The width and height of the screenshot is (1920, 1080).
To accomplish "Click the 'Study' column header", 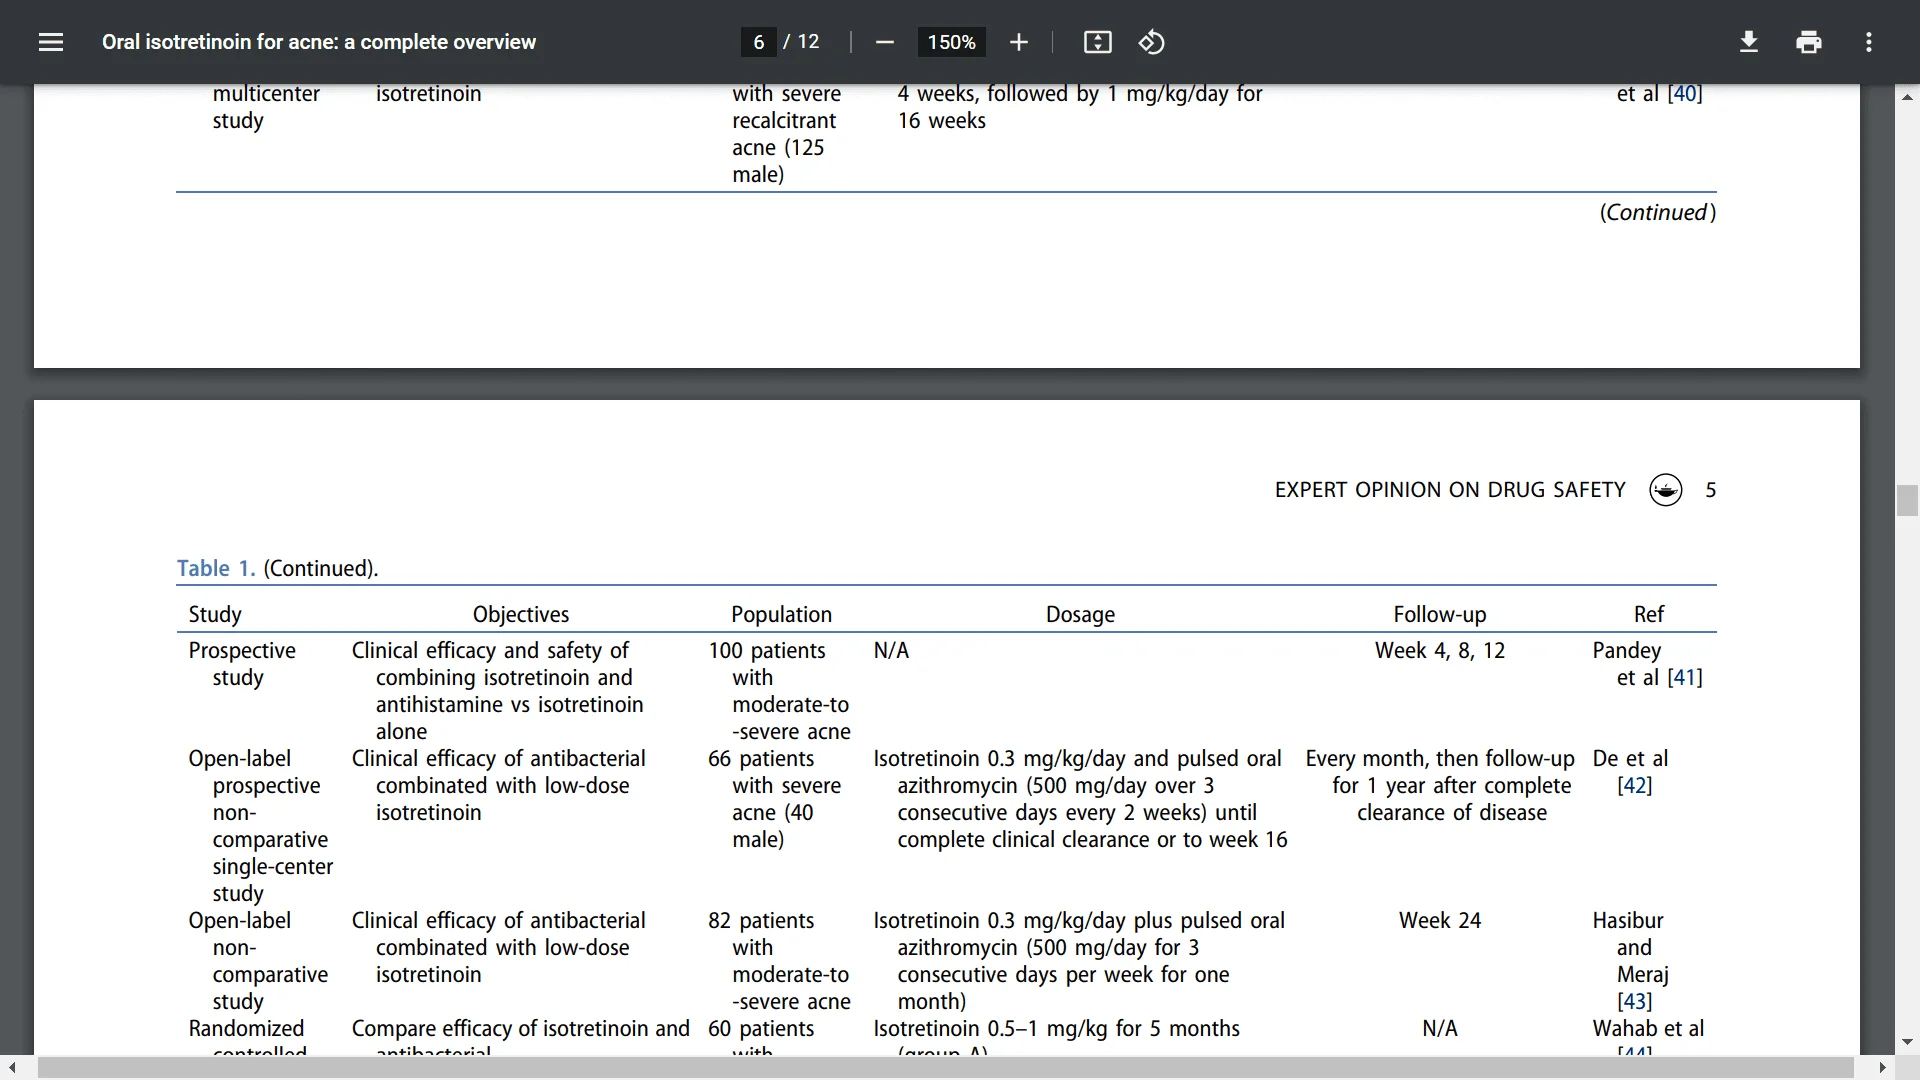I will point(215,614).
